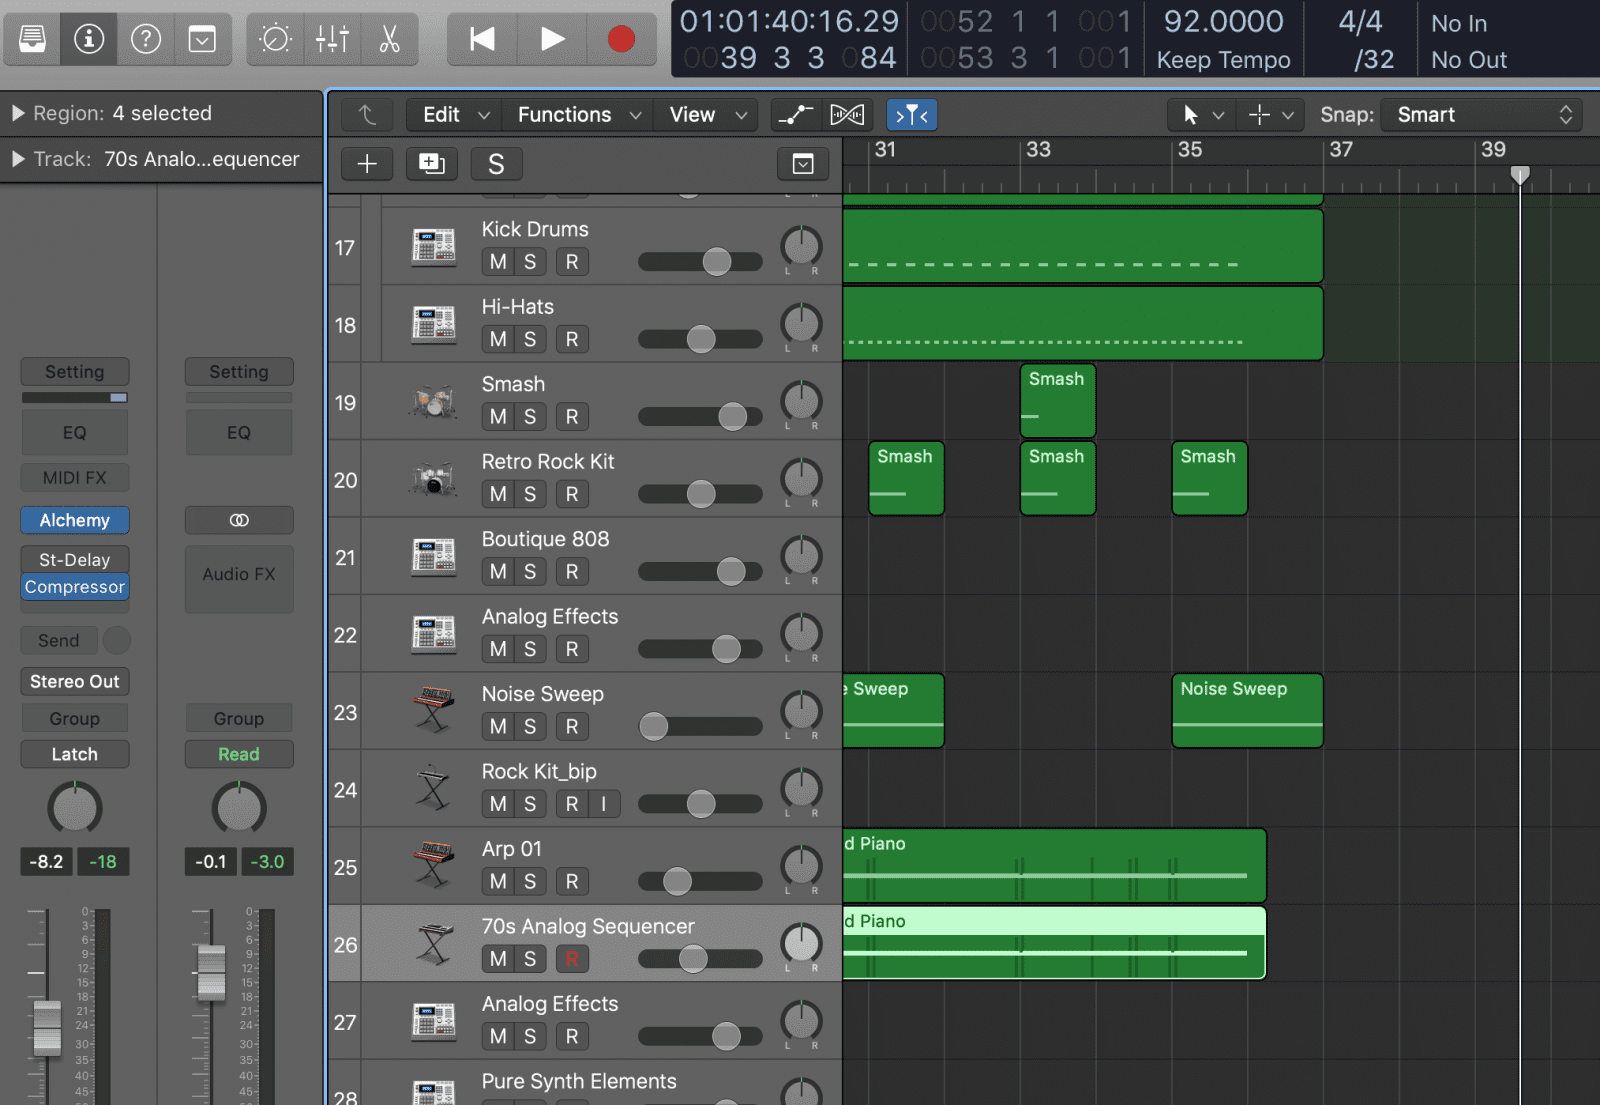Open the Library panel icon
Image resolution: width=1600 pixels, height=1105 pixels.
coord(32,39)
